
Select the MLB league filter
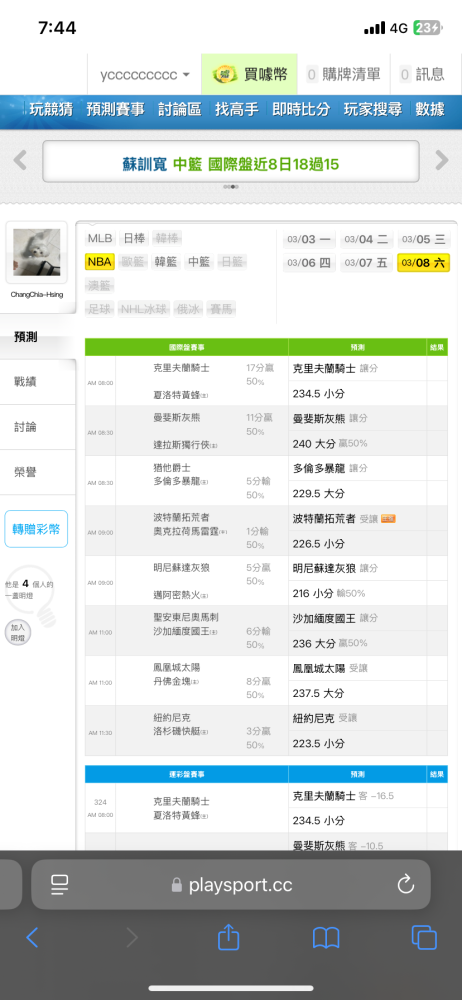[x=100, y=239]
